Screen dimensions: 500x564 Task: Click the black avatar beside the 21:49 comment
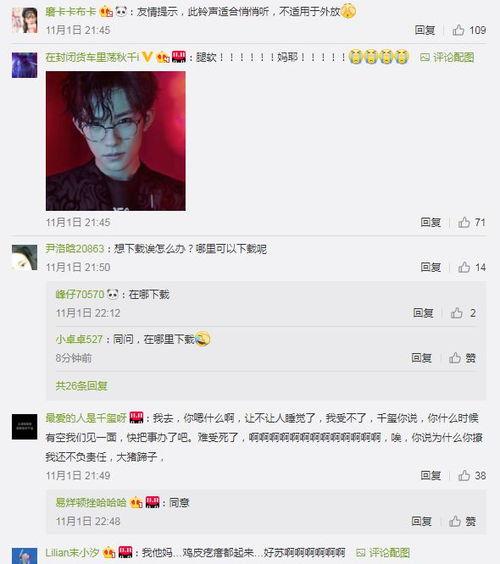point(24,427)
